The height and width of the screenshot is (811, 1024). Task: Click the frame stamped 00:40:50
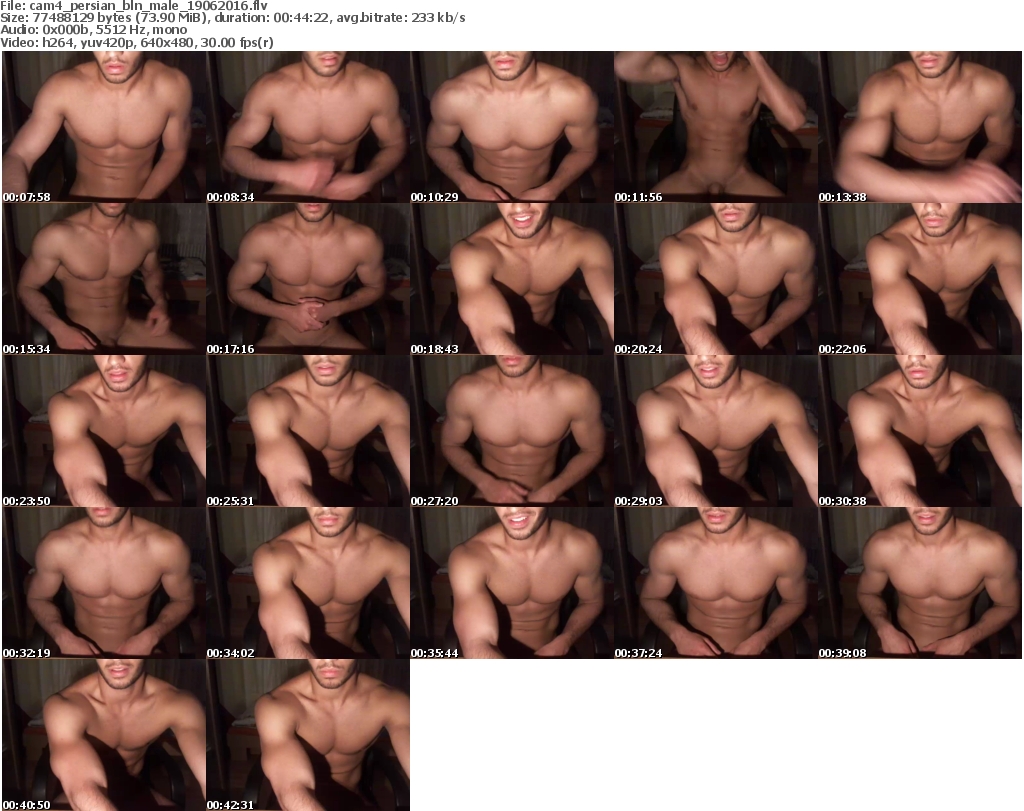(x=104, y=735)
